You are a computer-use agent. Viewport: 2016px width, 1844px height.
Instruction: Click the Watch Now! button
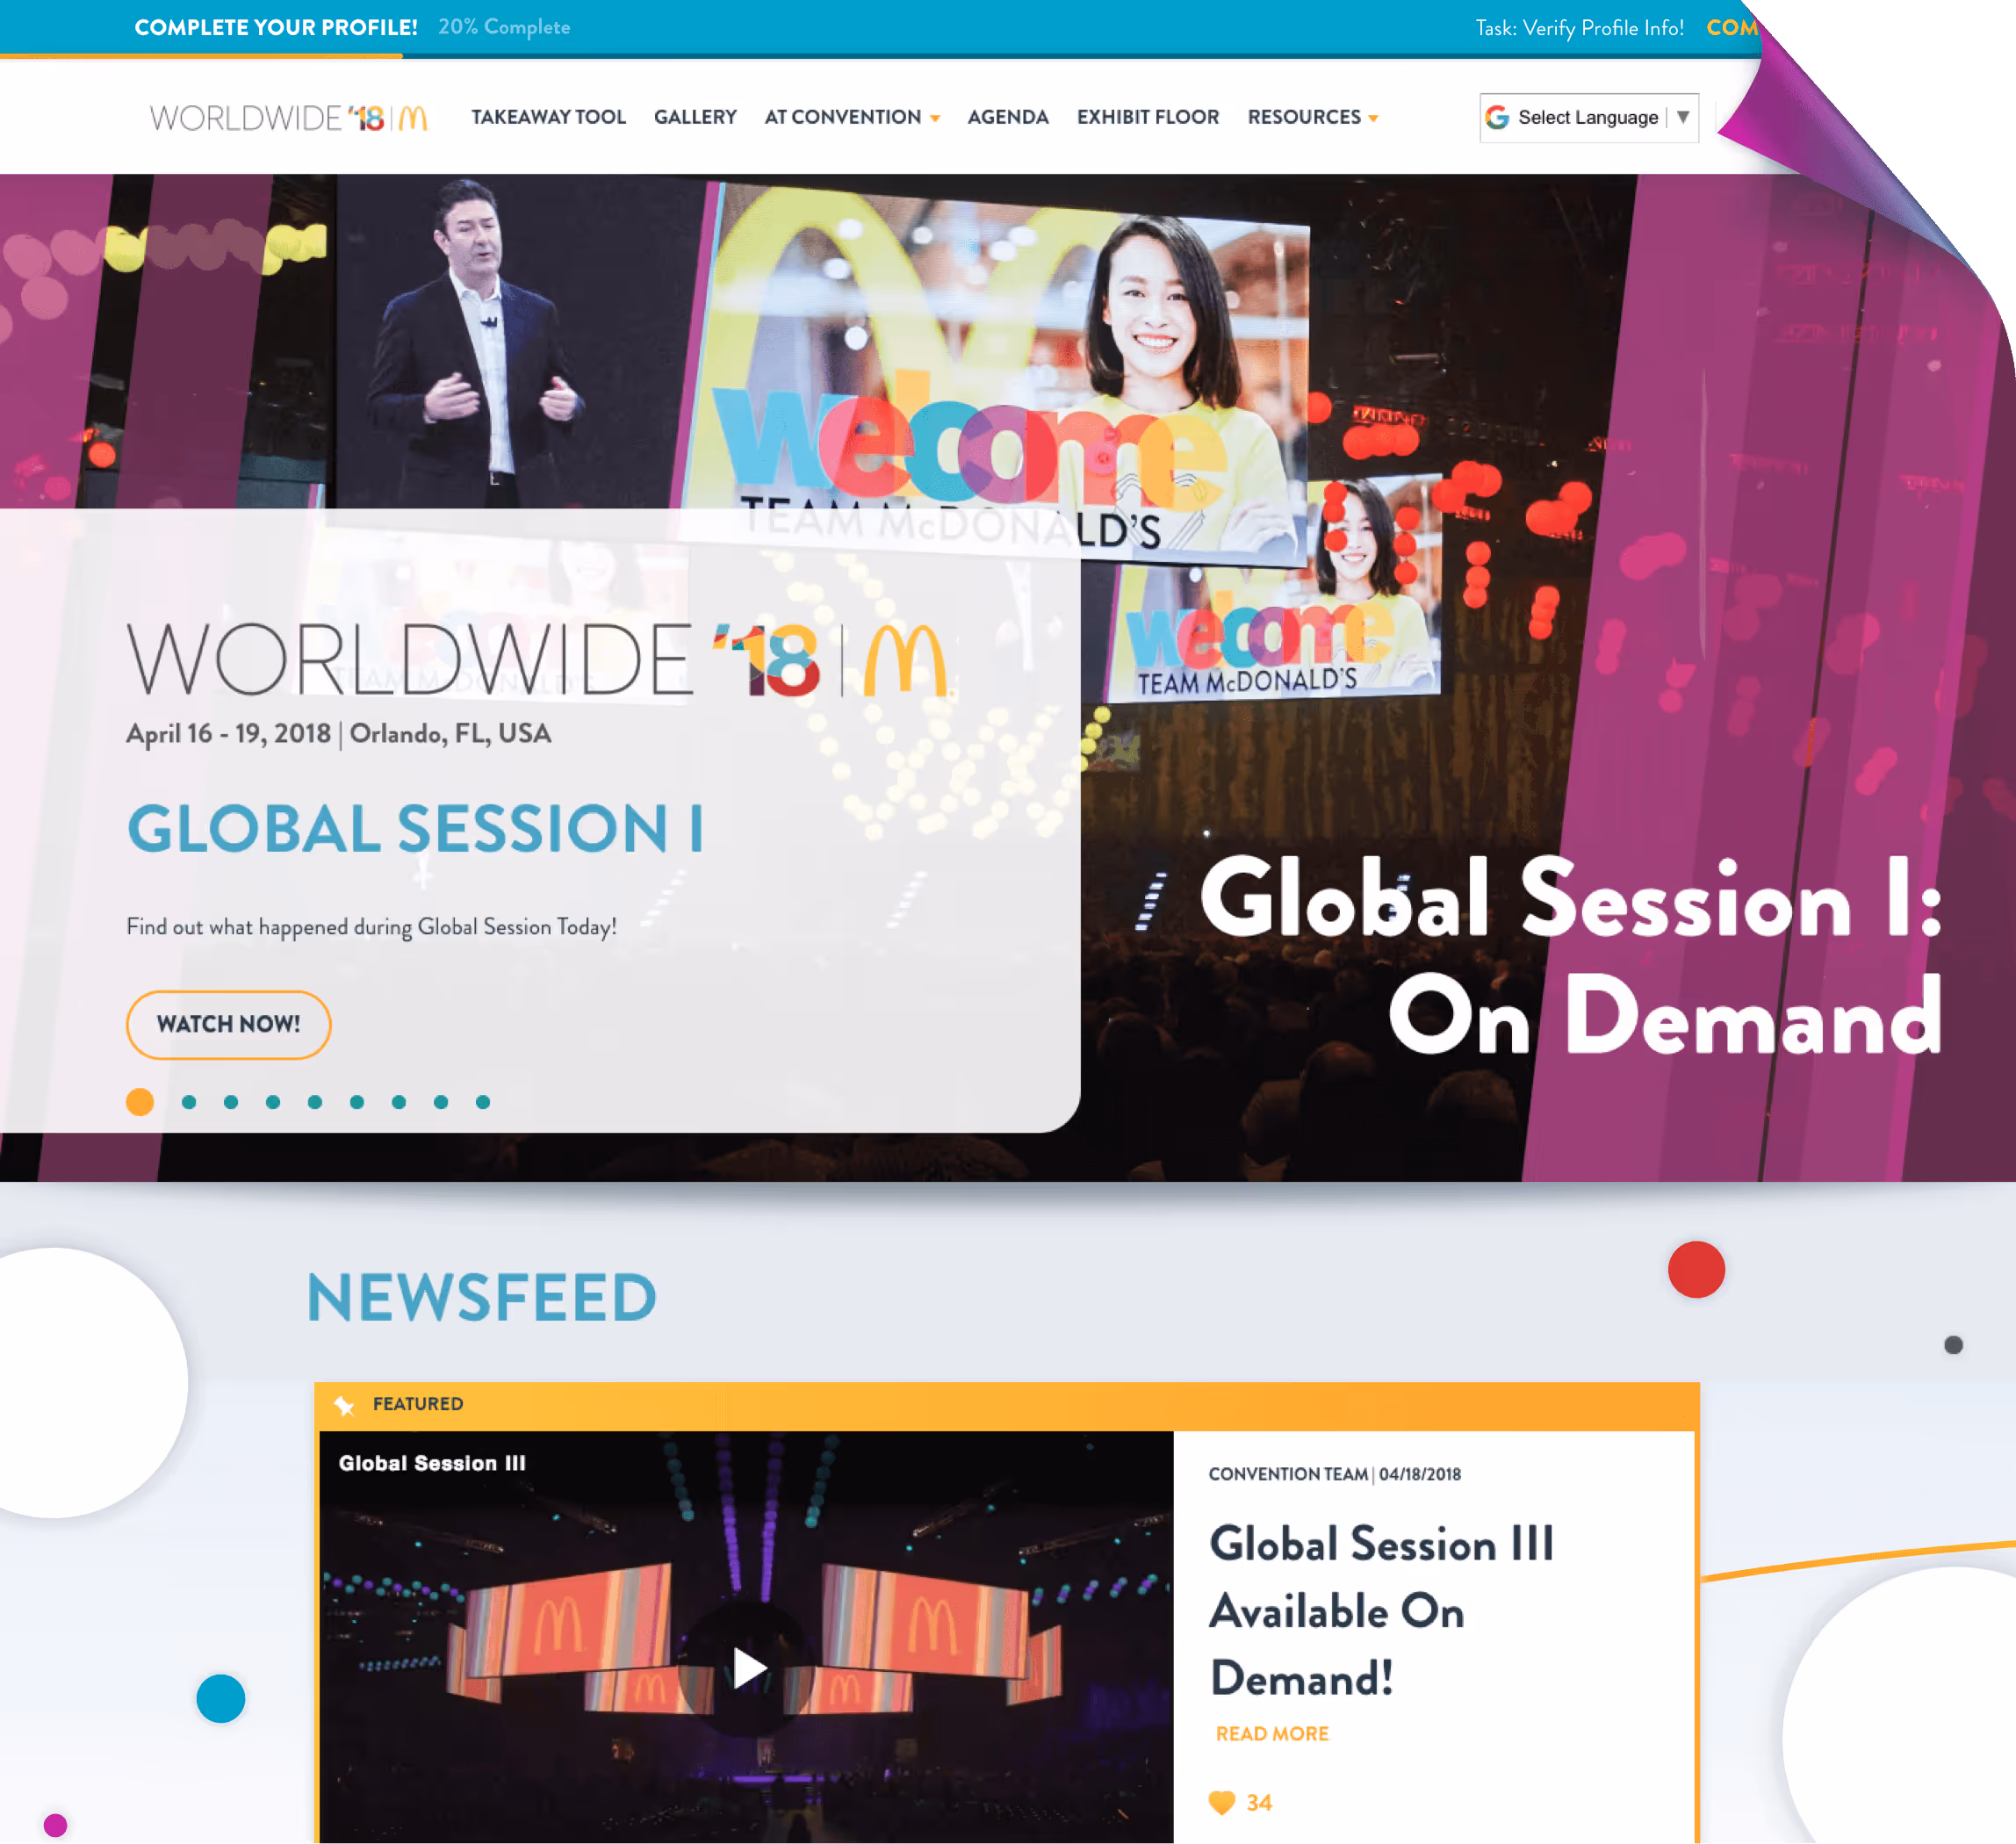(x=228, y=1024)
